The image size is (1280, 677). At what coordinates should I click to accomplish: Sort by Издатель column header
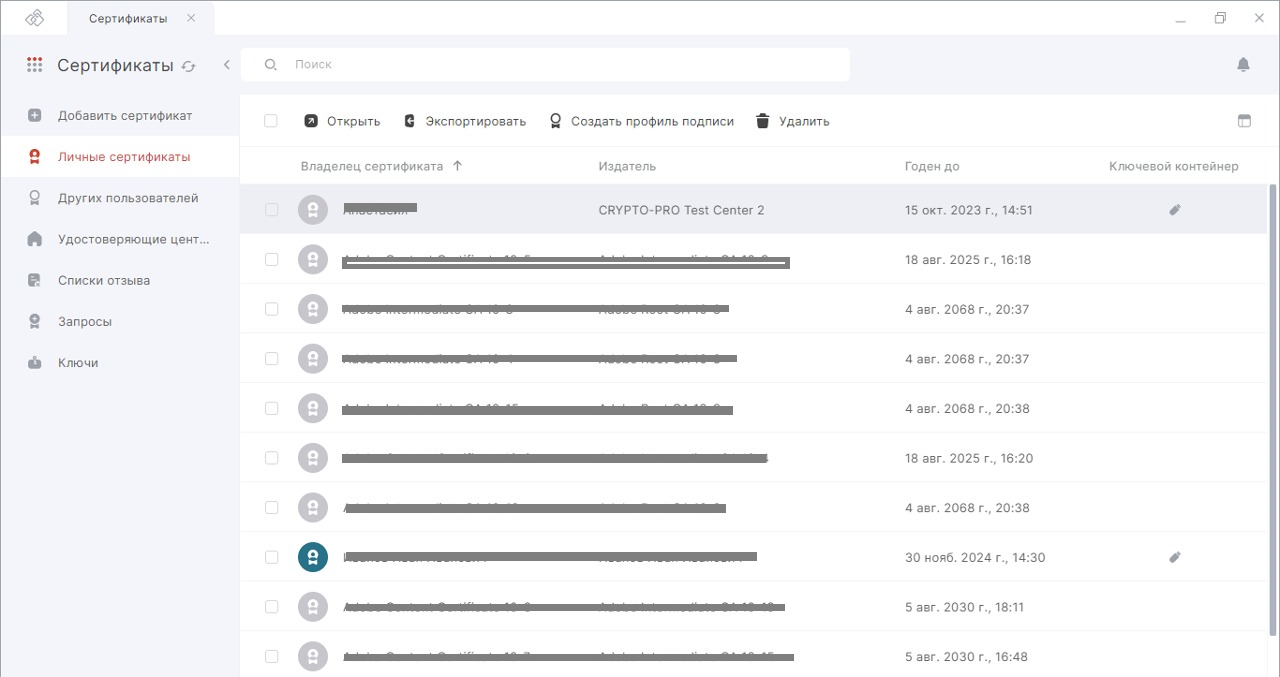click(627, 166)
